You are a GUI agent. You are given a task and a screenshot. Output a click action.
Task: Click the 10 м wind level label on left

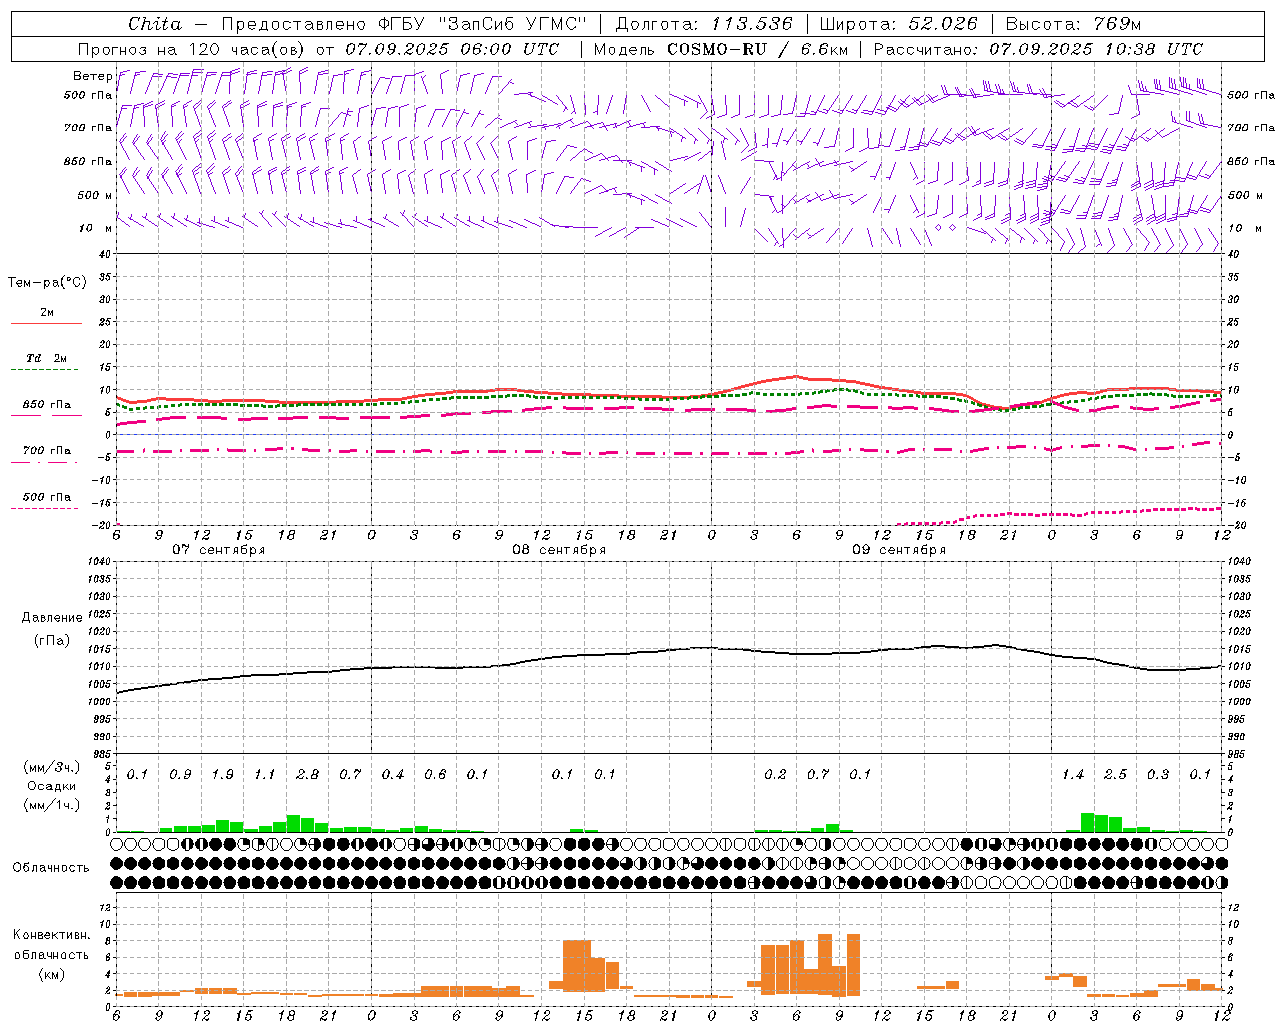(96, 229)
